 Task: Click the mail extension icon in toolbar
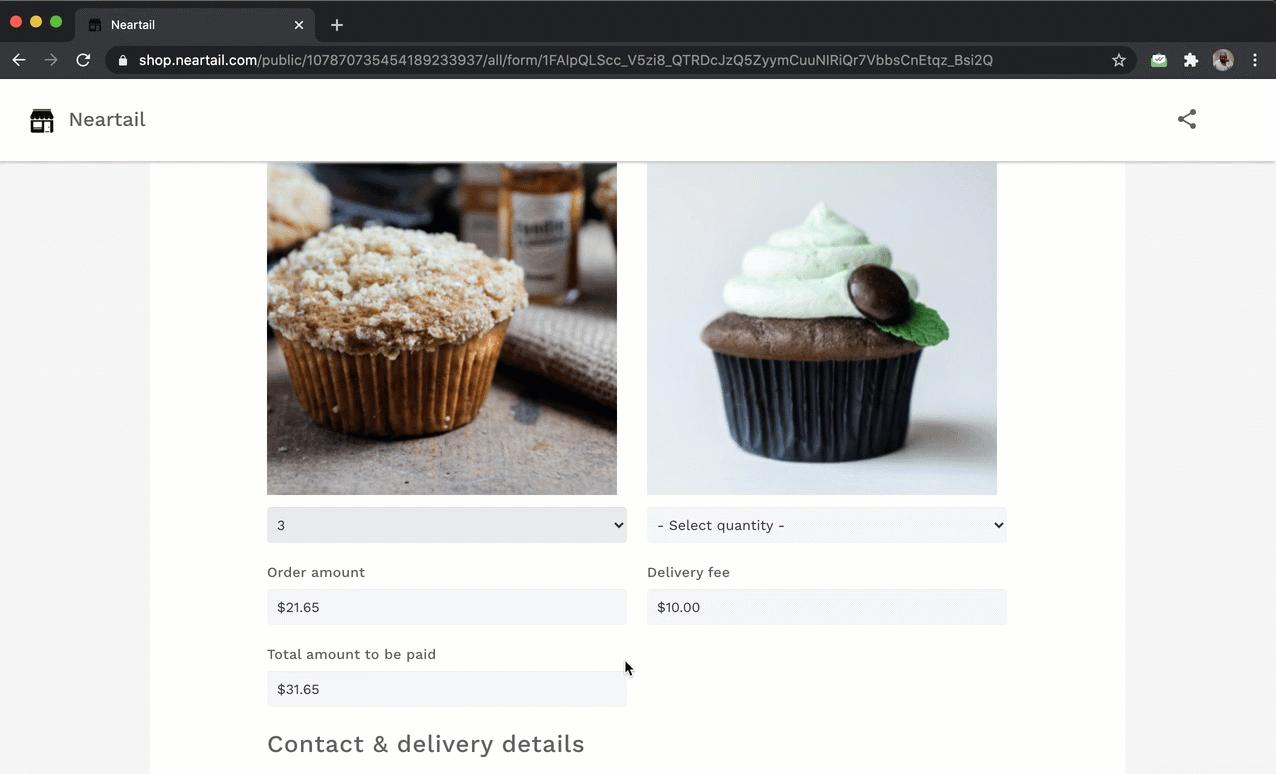click(x=1158, y=60)
